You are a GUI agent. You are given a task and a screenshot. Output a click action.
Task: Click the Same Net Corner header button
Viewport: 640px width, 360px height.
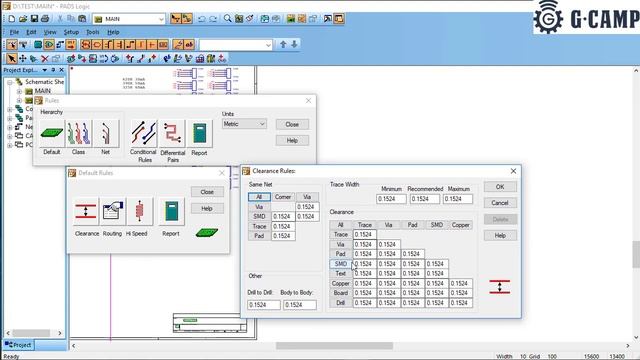(283, 197)
